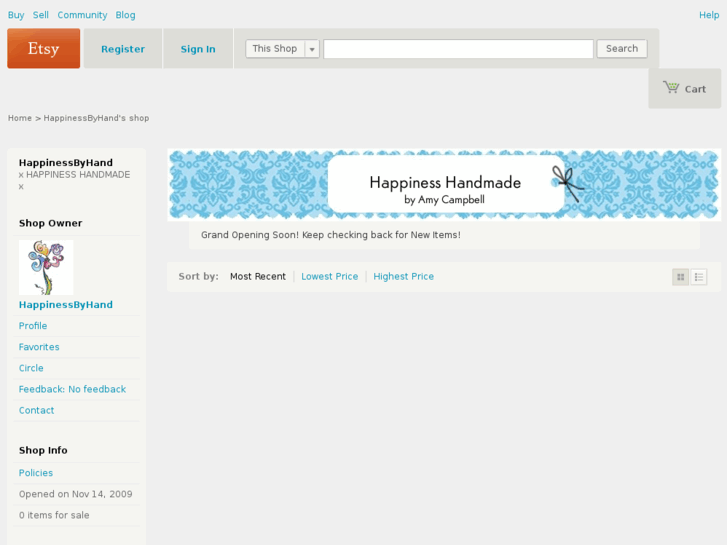Switch to list view icon
This screenshot has height=545, width=727.
[699, 277]
